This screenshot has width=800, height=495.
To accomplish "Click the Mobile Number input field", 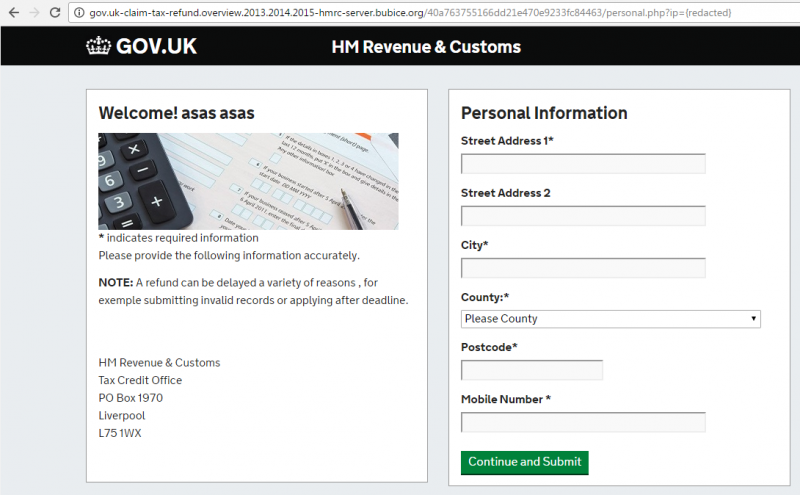I will (x=583, y=422).
